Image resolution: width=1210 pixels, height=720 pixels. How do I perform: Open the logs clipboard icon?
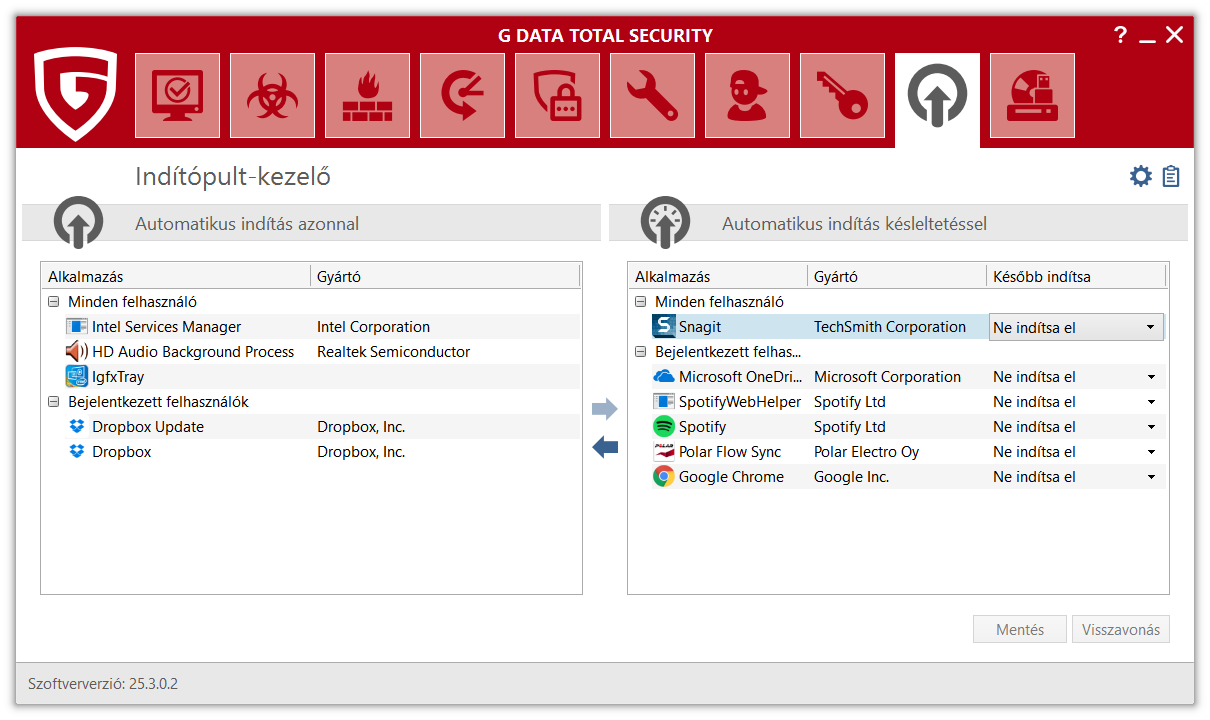tap(1171, 177)
